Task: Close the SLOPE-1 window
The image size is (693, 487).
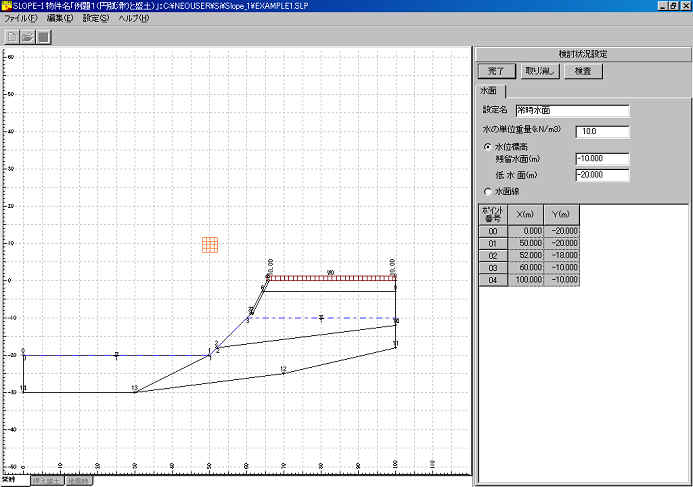Action: pyautogui.click(x=685, y=6)
